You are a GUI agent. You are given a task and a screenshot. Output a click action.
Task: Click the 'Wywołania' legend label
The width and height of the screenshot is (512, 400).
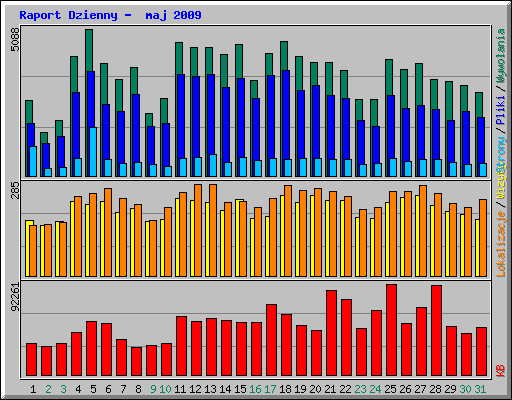coord(501,55)
